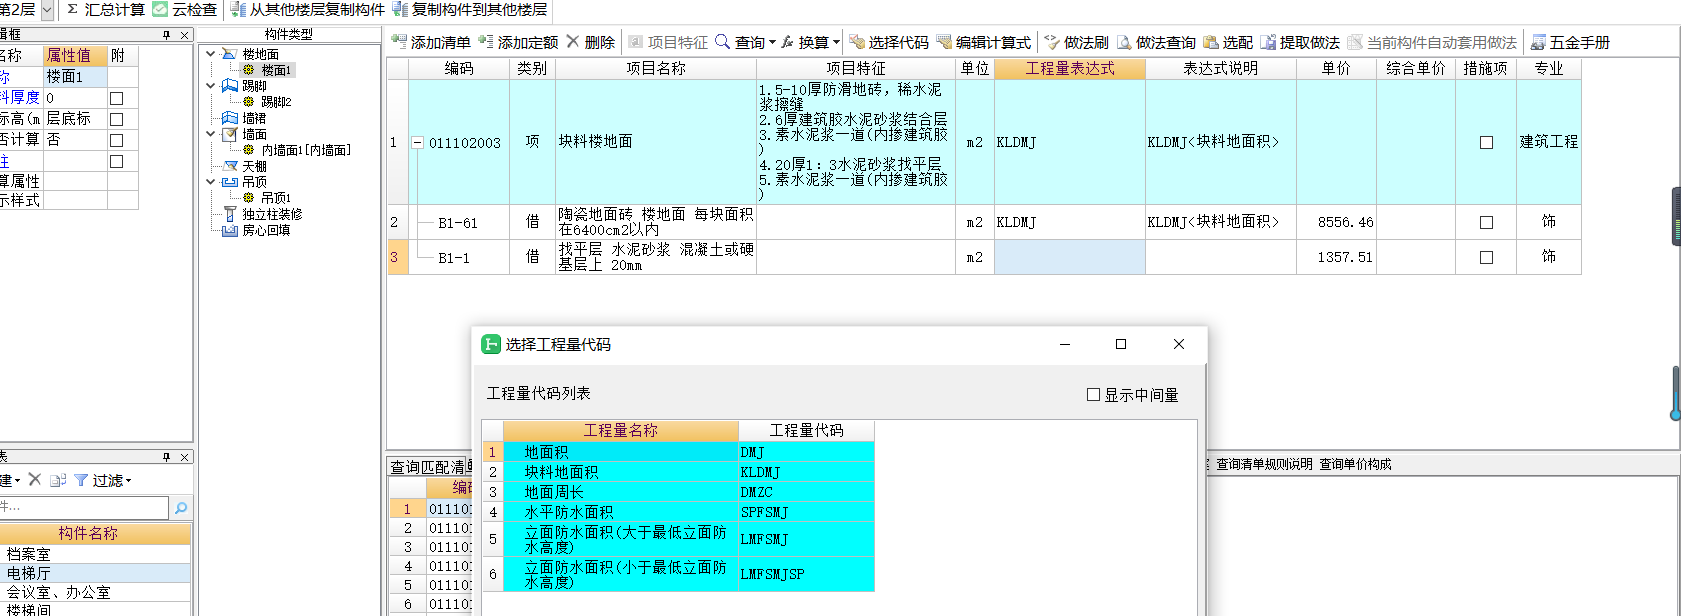Viewport: 1681px width, 616px height.
Task: Toggle 附加 checkbox for 厚度 property
Action: tap(116, 98)
